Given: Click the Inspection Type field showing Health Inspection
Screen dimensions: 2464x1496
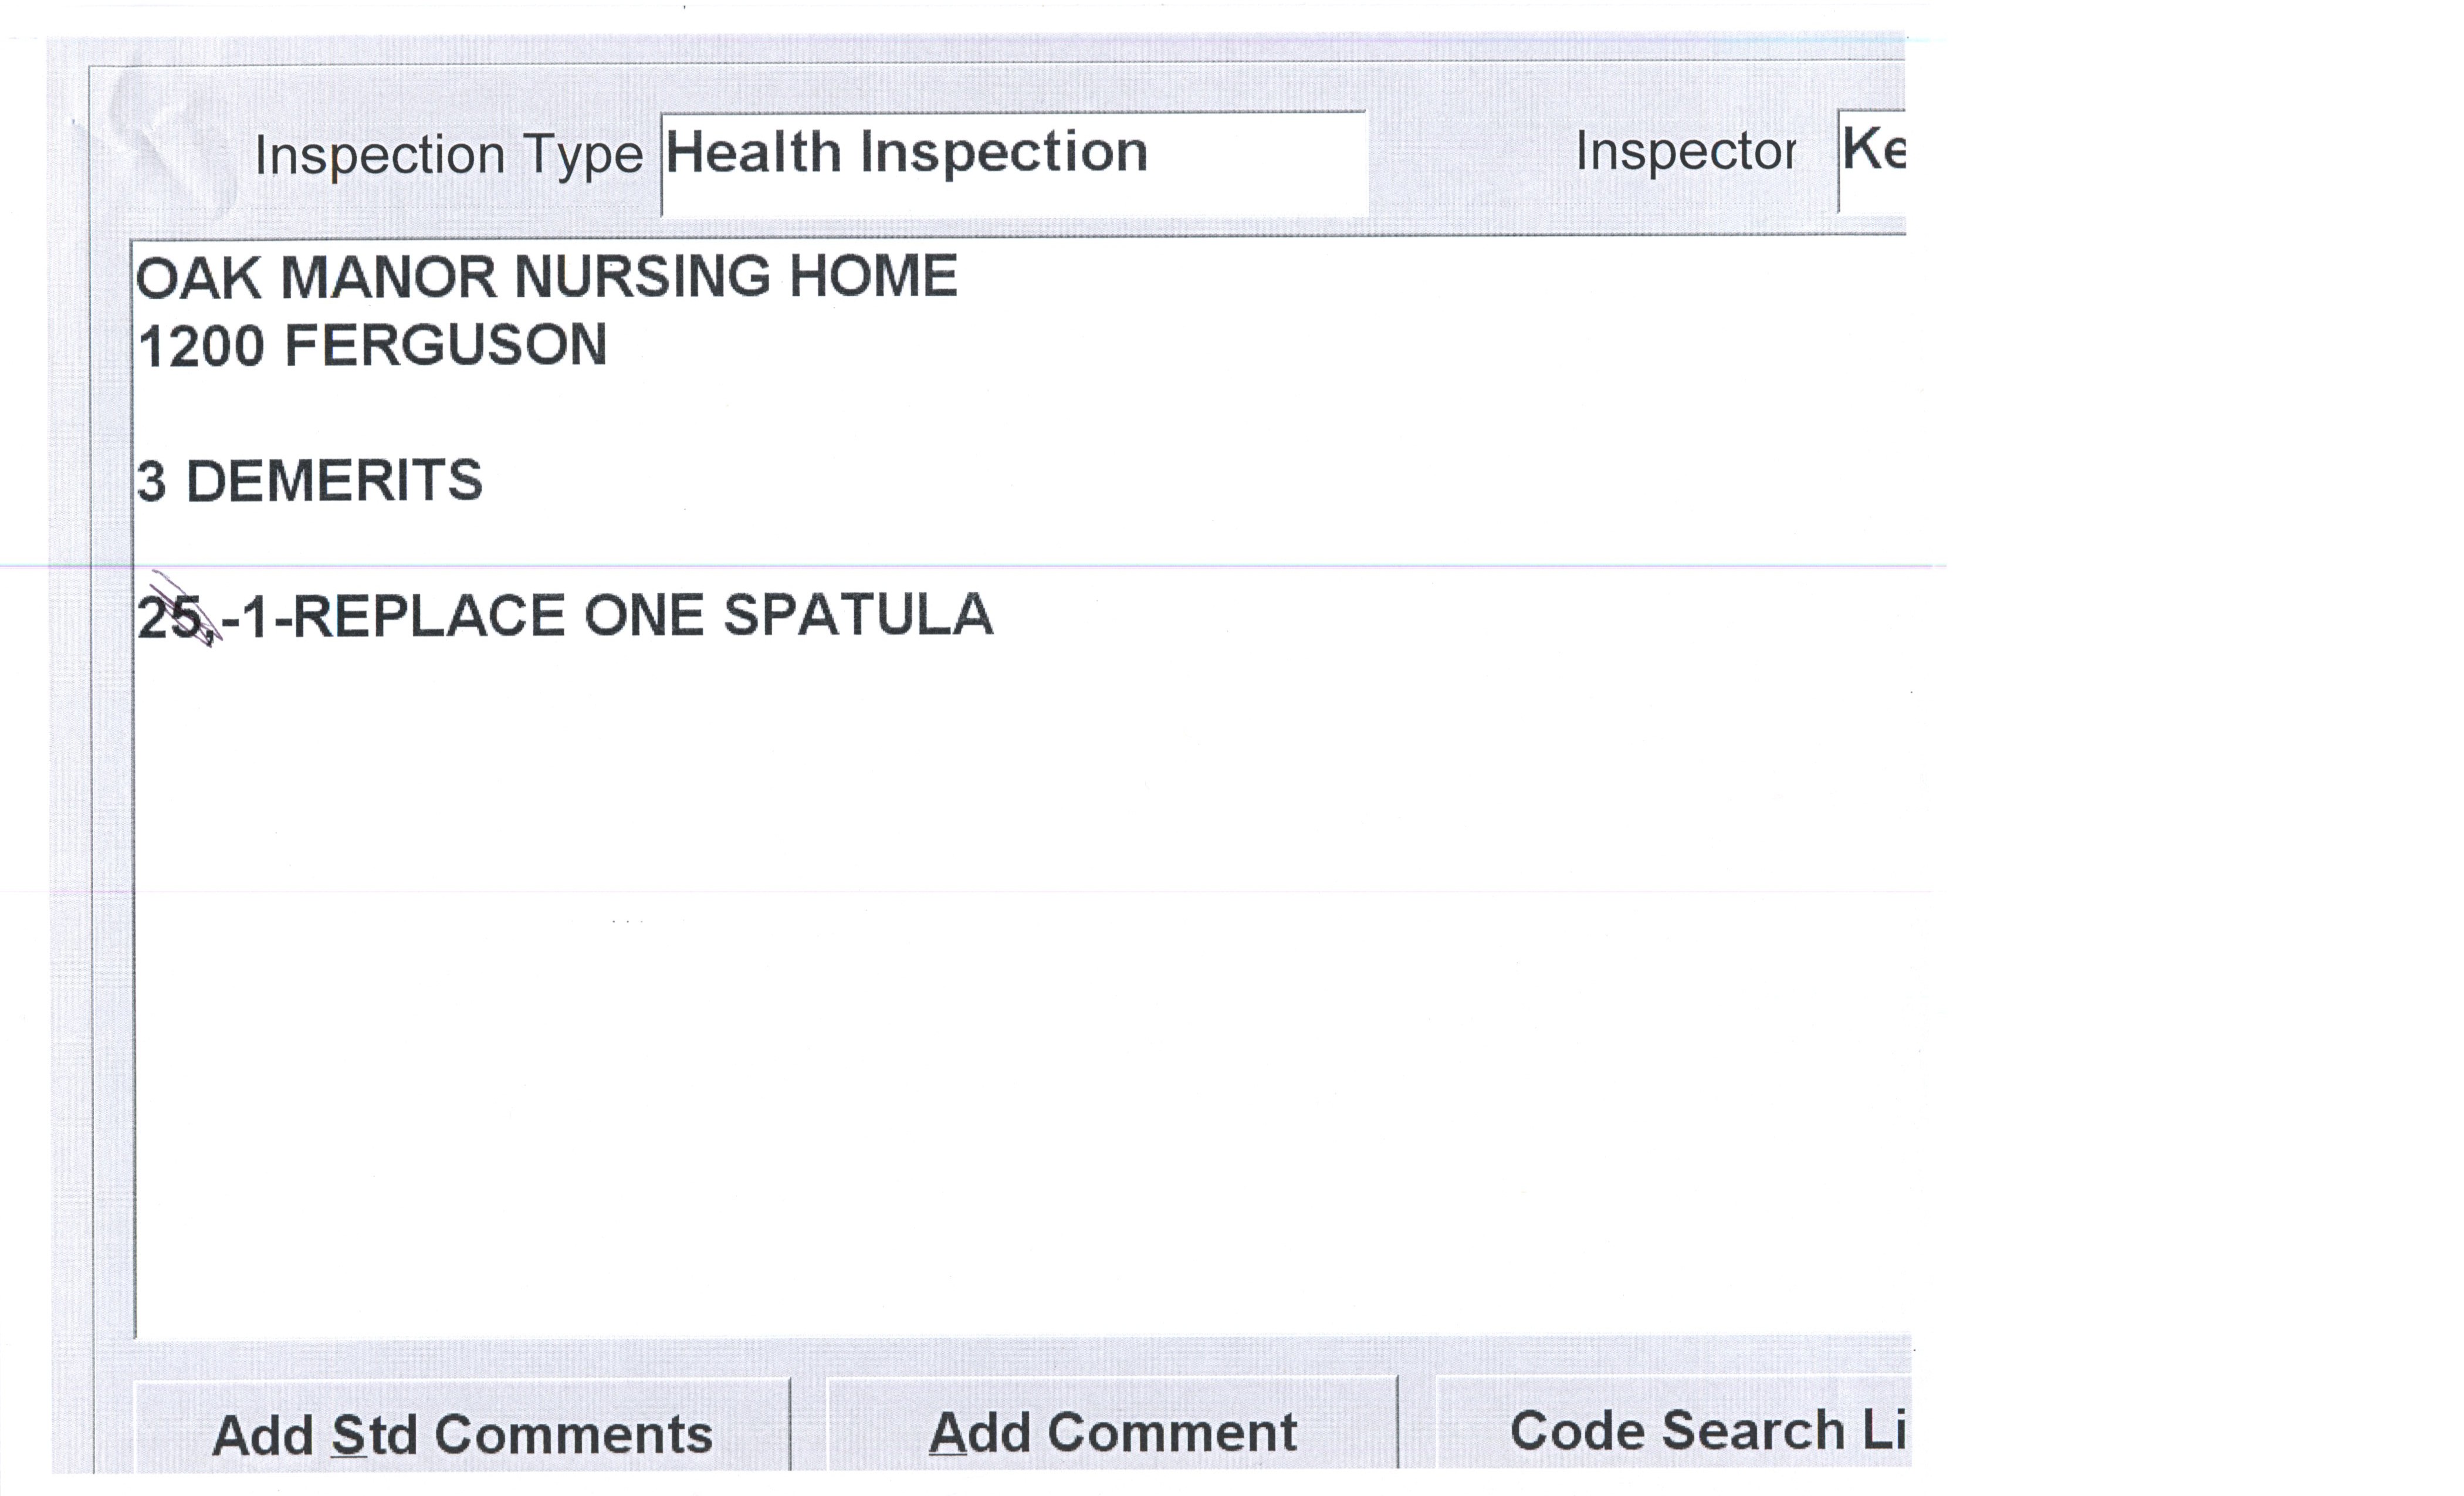Looking at the screenshot, I should (1012, 163).
